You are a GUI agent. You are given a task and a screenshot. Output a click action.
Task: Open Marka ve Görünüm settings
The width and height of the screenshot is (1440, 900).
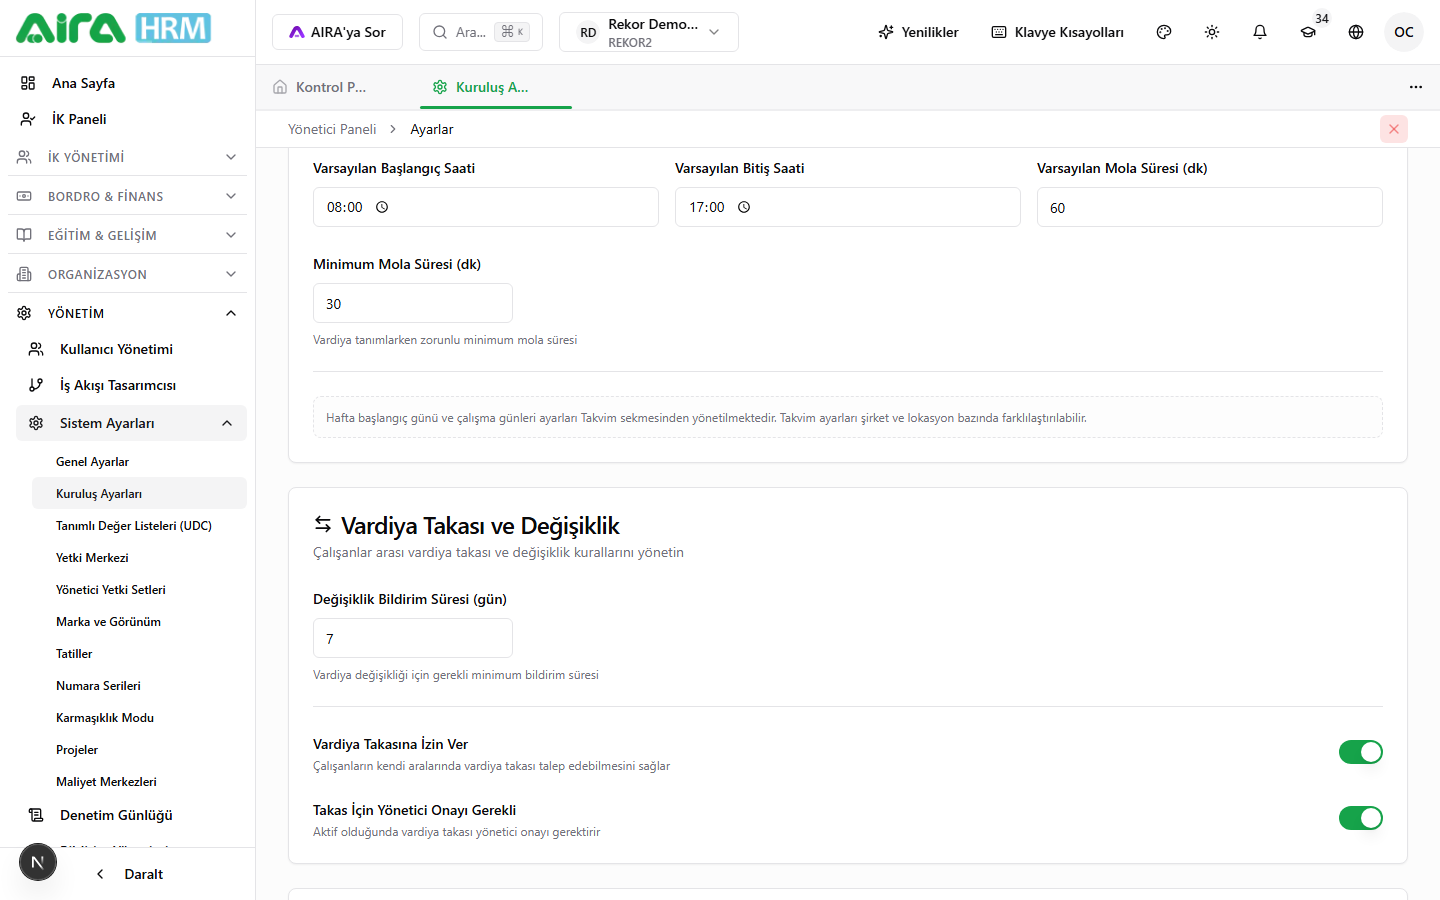[x=139, y=622]
